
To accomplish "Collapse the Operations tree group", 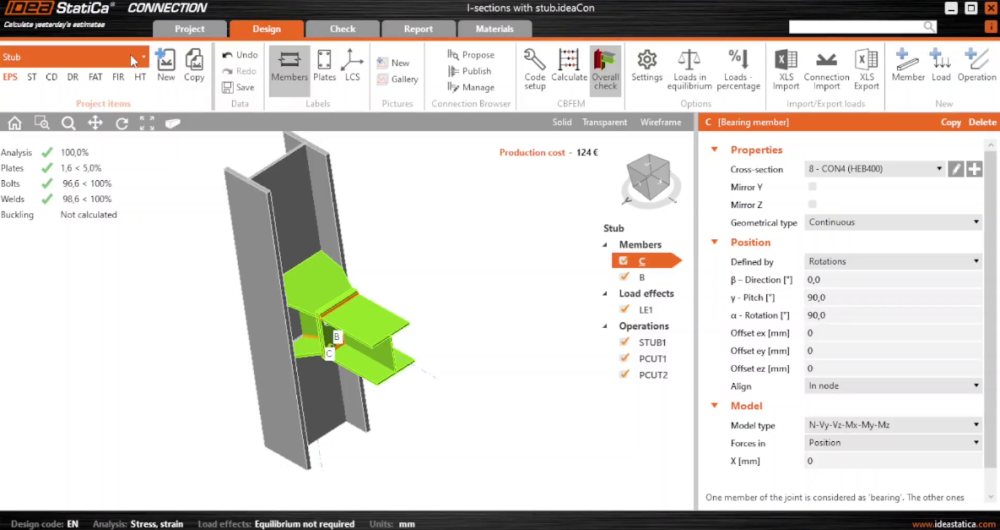I will click(605, 326).
